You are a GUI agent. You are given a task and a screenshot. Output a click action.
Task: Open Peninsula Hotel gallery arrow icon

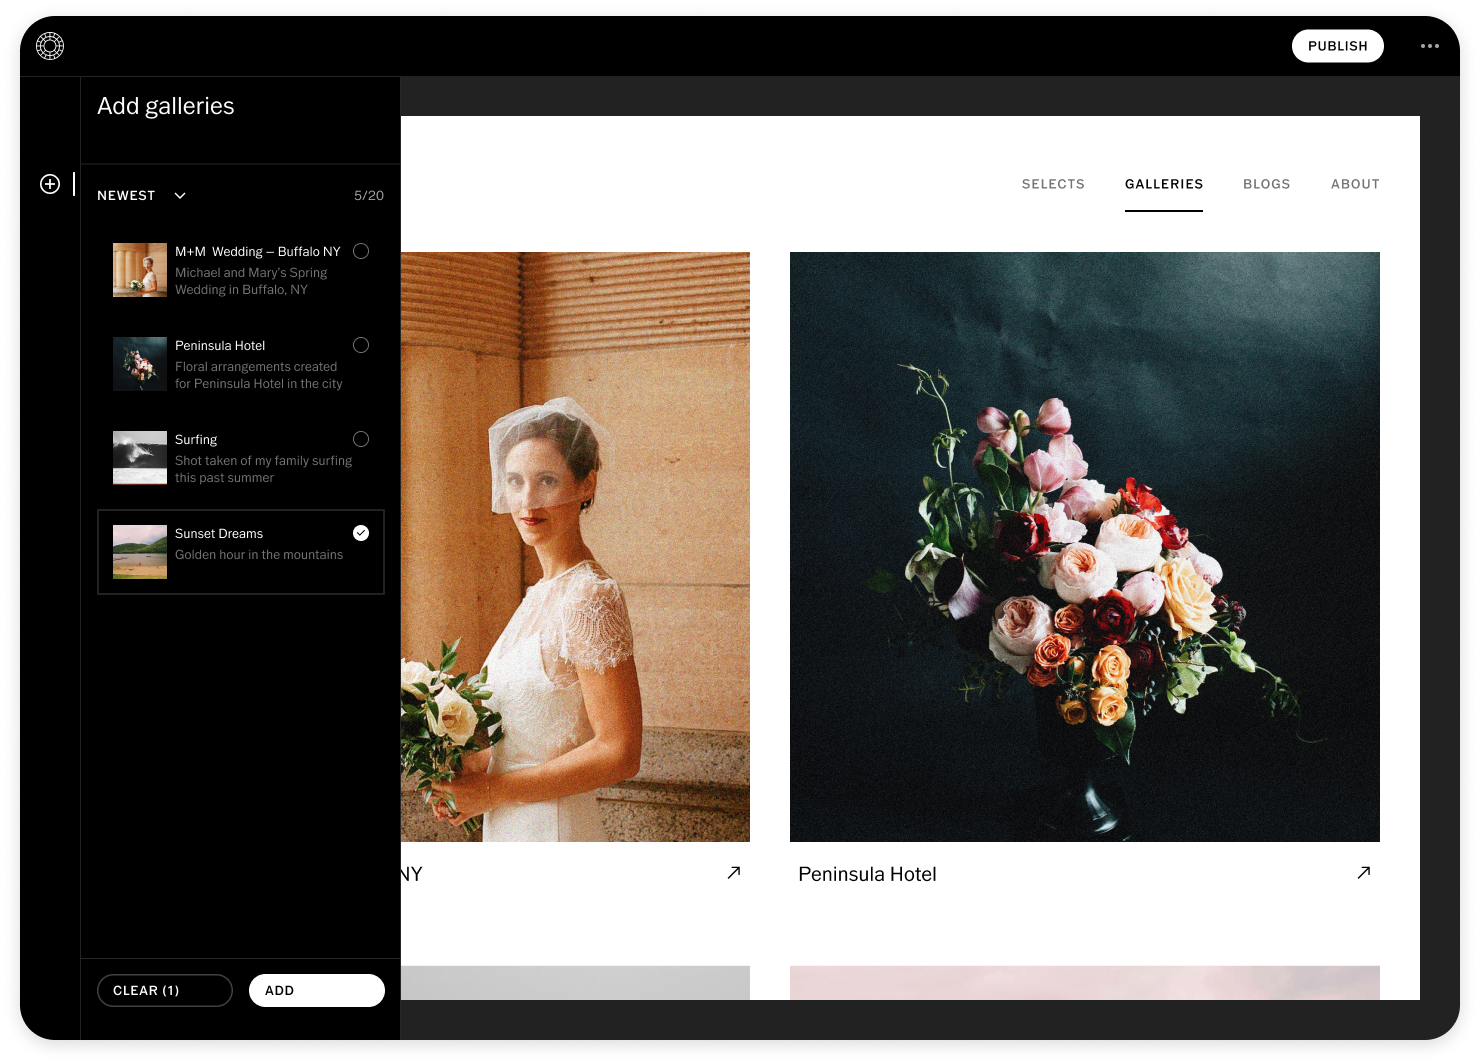(x=1364, y=873)
